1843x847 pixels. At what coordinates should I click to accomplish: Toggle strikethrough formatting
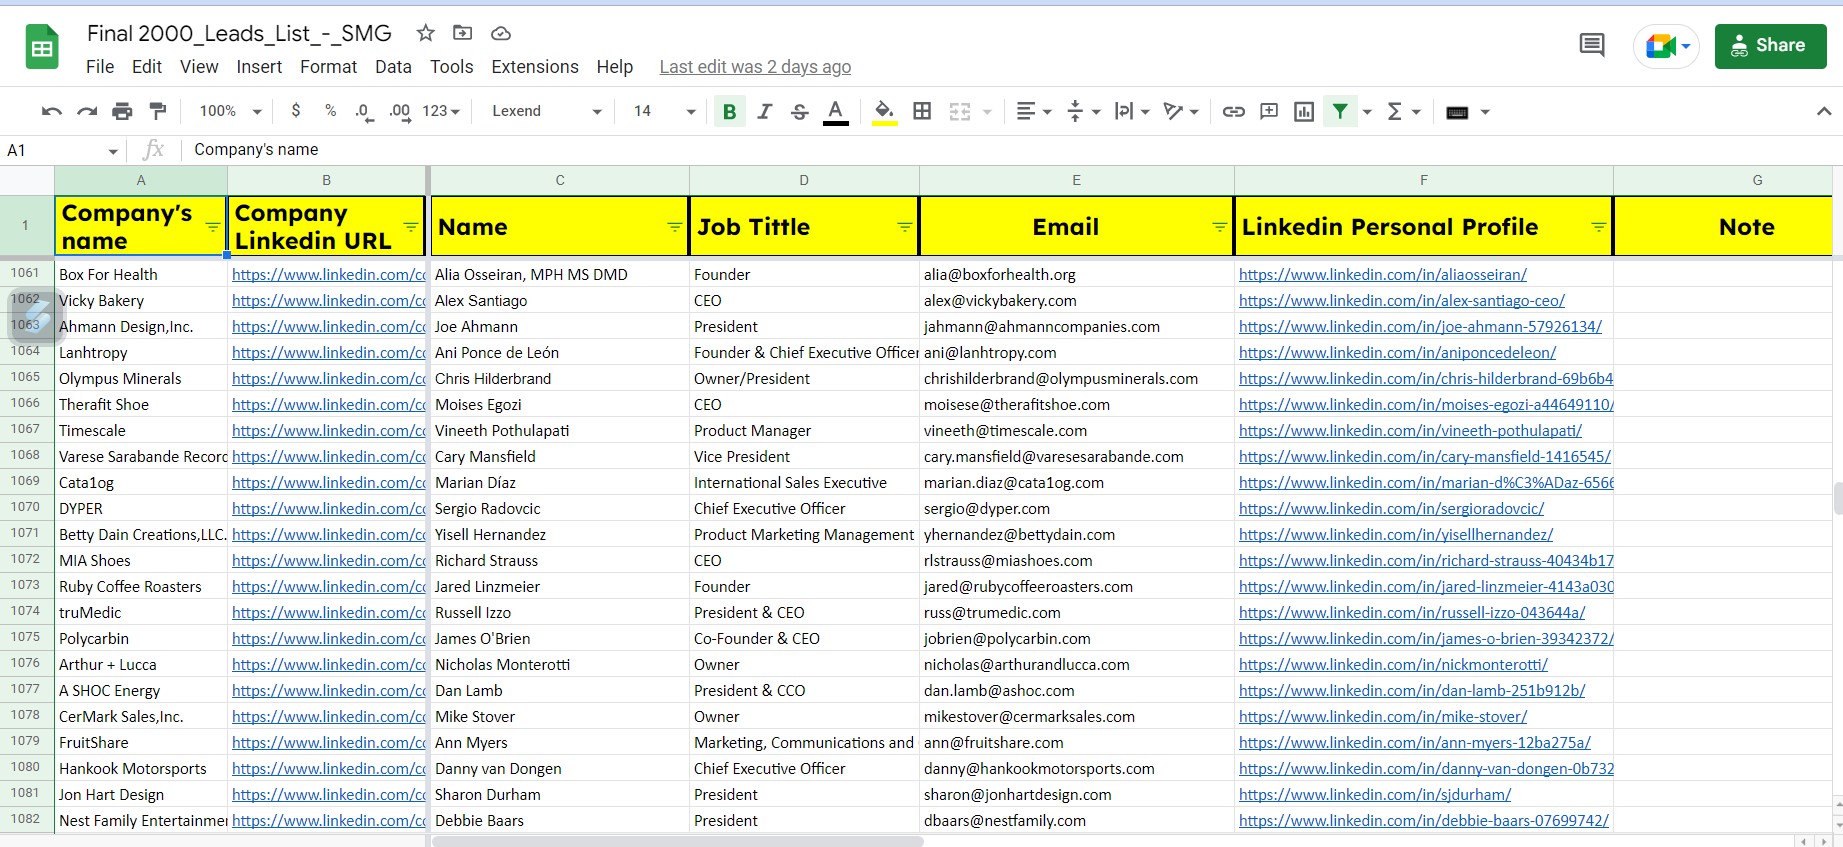(800, 111)
